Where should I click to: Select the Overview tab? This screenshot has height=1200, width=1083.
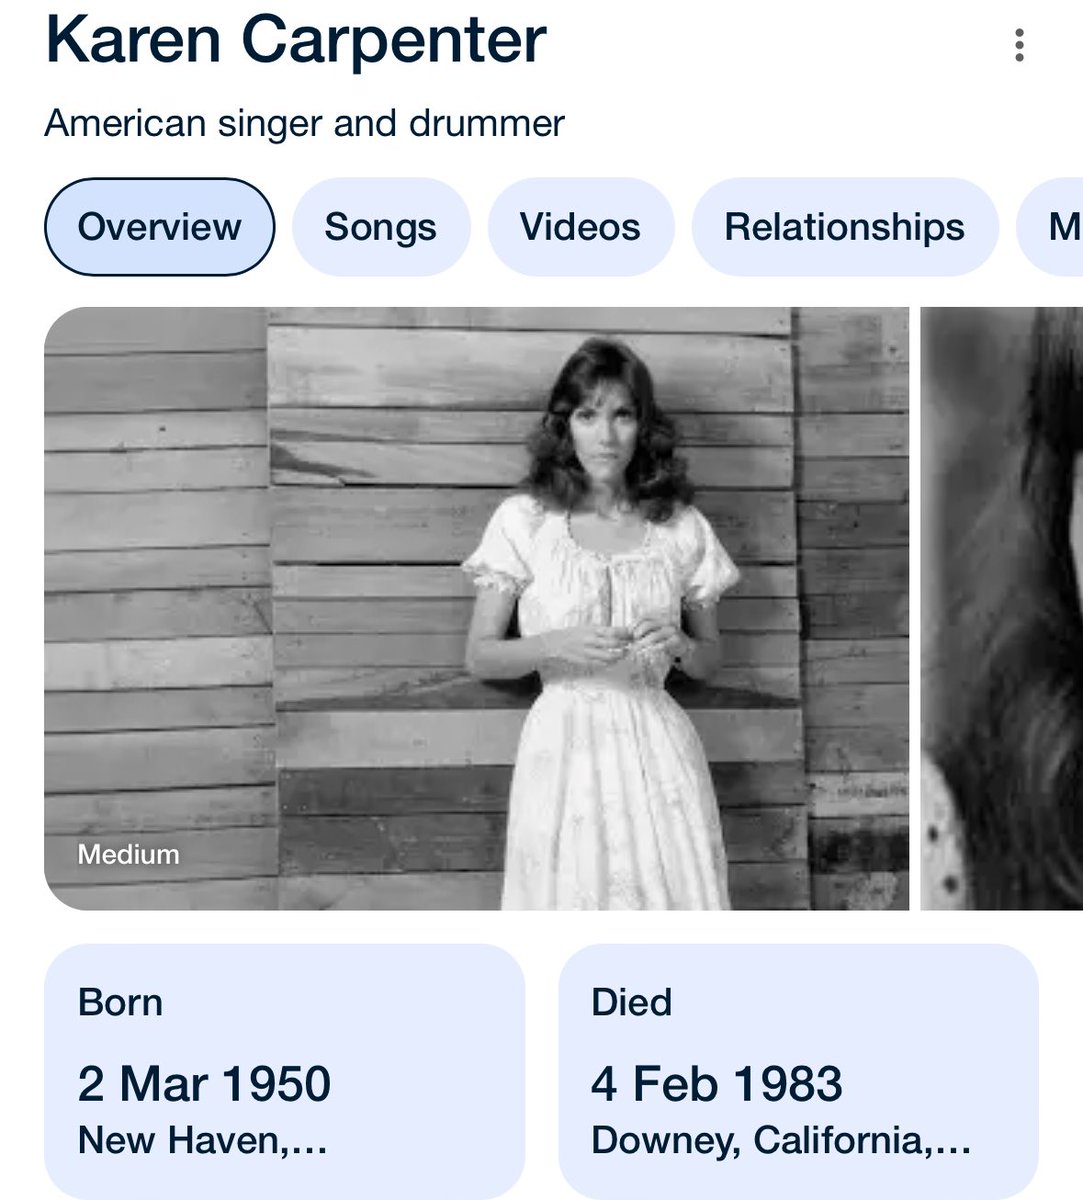(x=159, y=227)
